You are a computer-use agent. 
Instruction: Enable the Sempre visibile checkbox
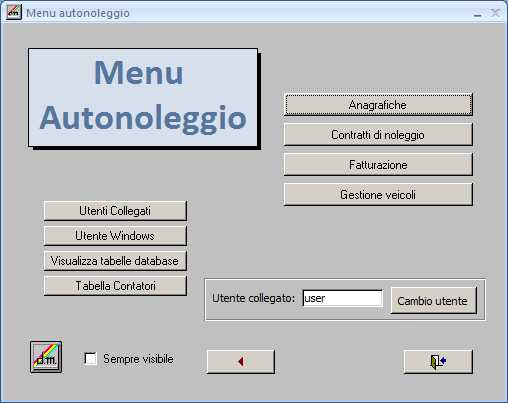click(x=91, y=359)
